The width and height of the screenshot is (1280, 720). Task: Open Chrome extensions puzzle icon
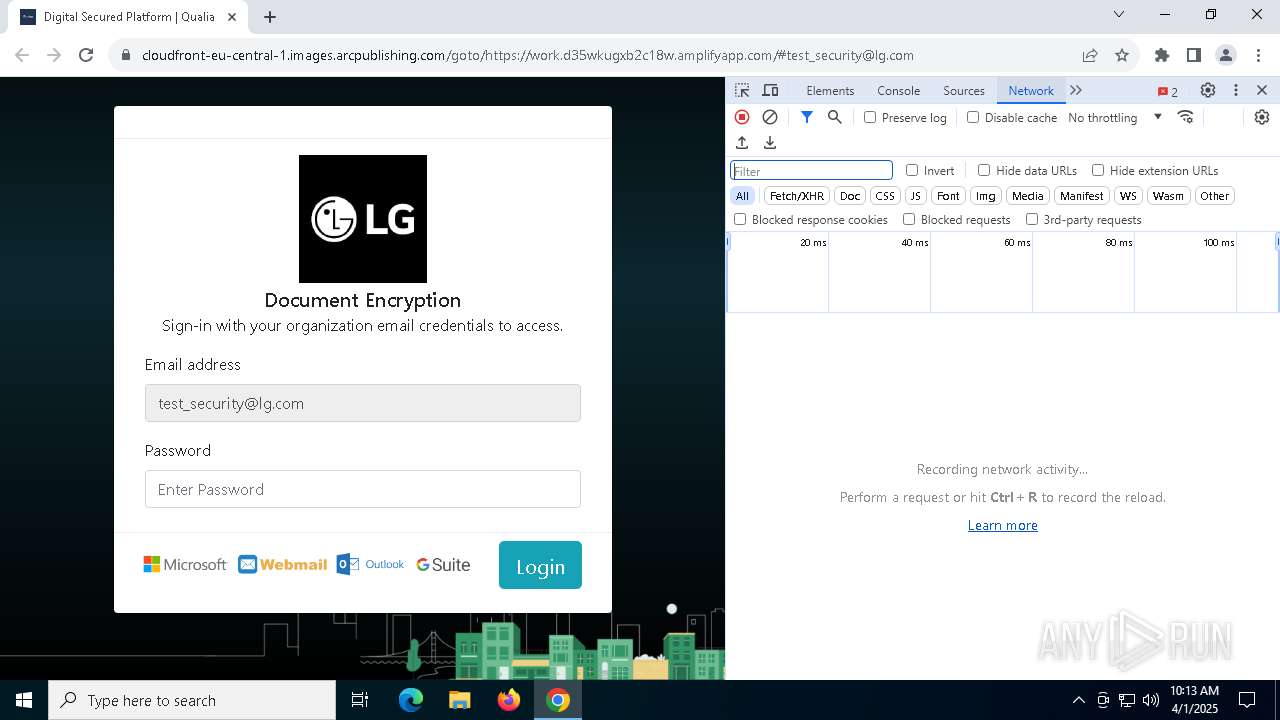pyautogui.click(x=1162, y=55)
